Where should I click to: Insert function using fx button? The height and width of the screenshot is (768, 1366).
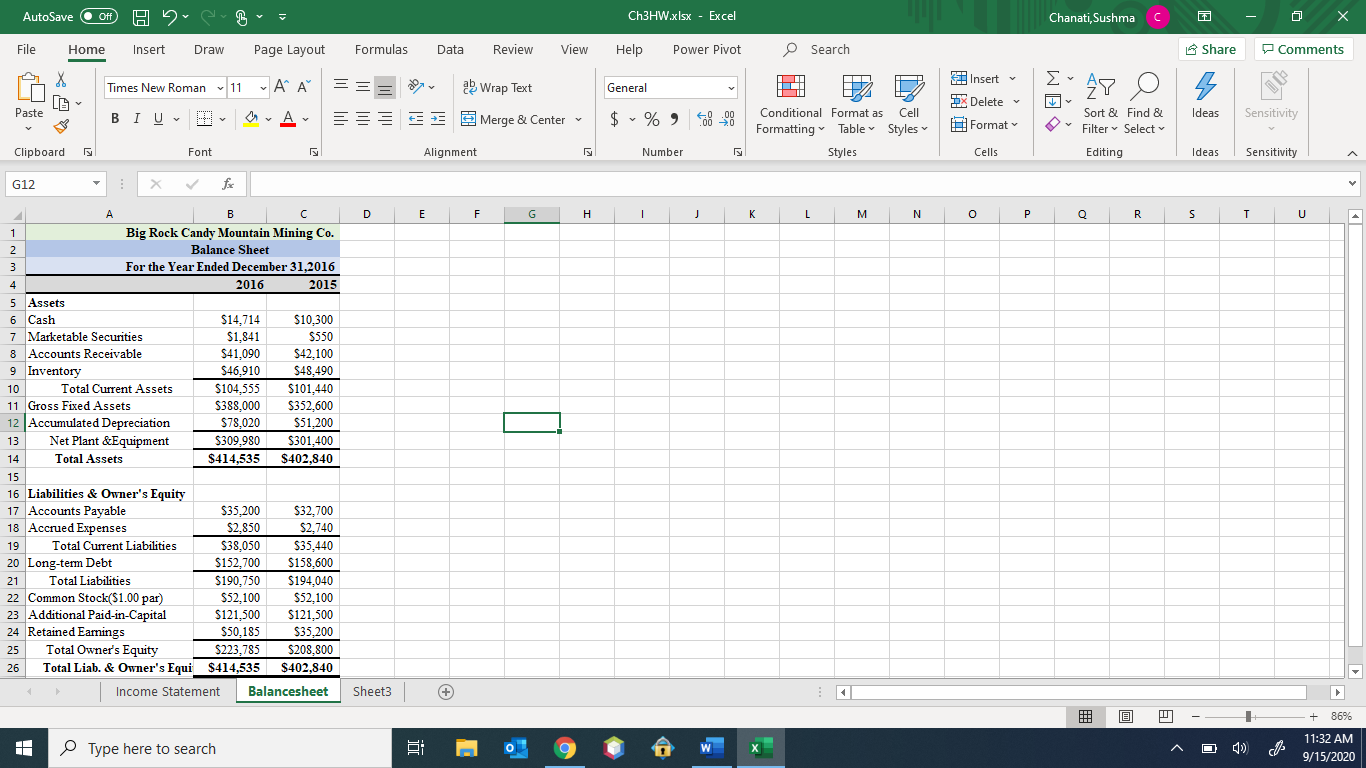click(229, 185)
